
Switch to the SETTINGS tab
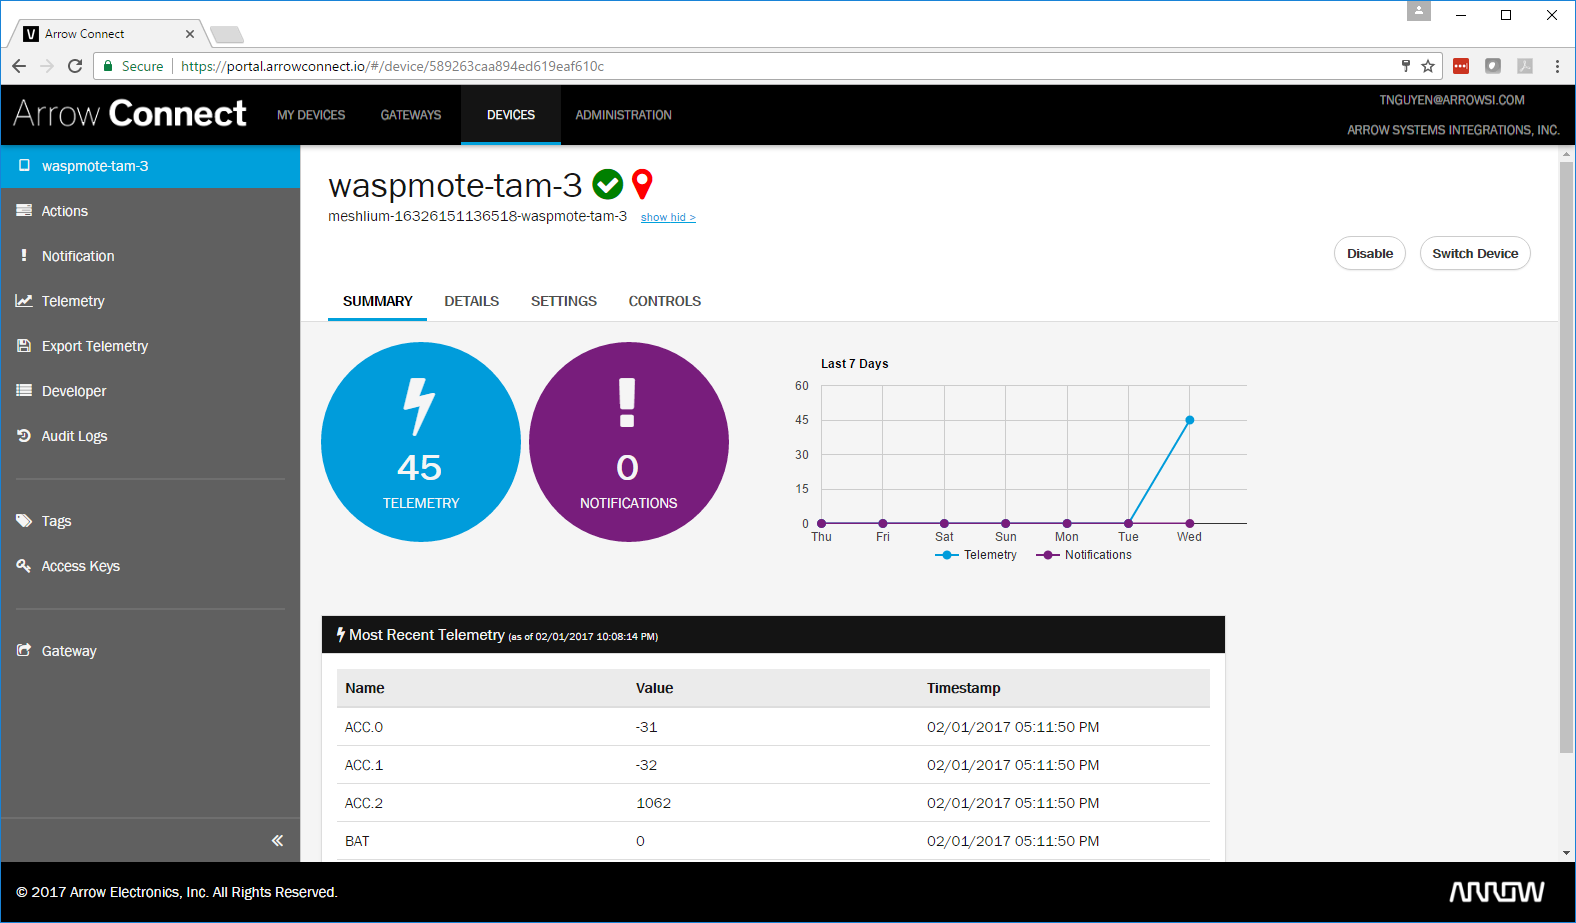(x=563, y=301)
